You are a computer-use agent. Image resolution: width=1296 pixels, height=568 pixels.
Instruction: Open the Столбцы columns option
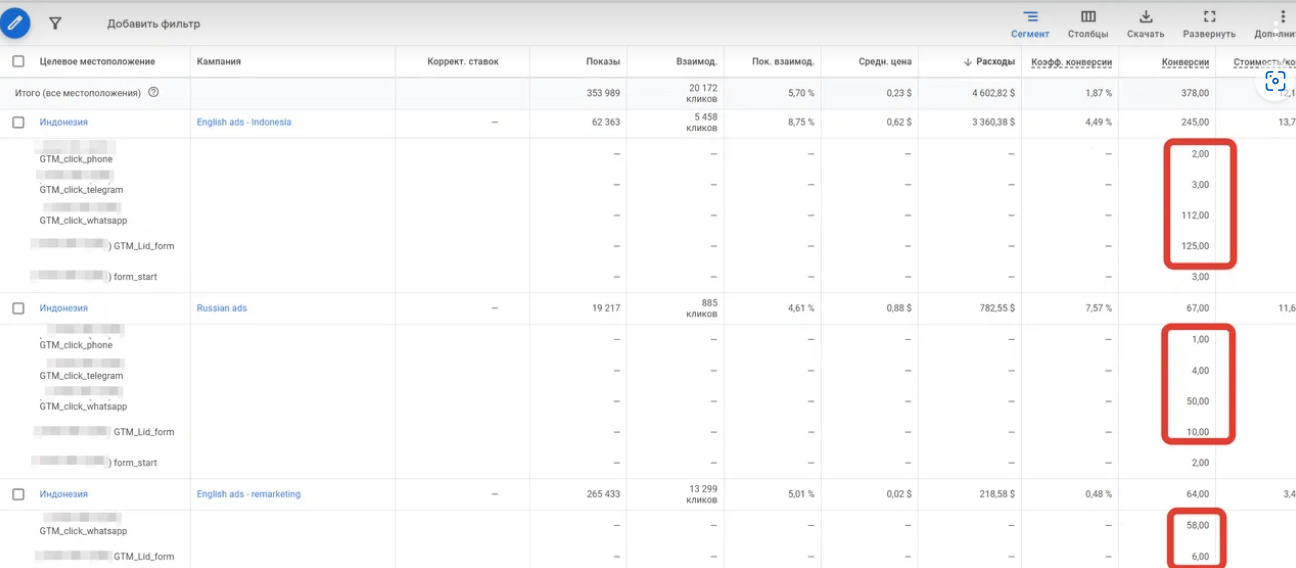click(x=1088, y=24)
